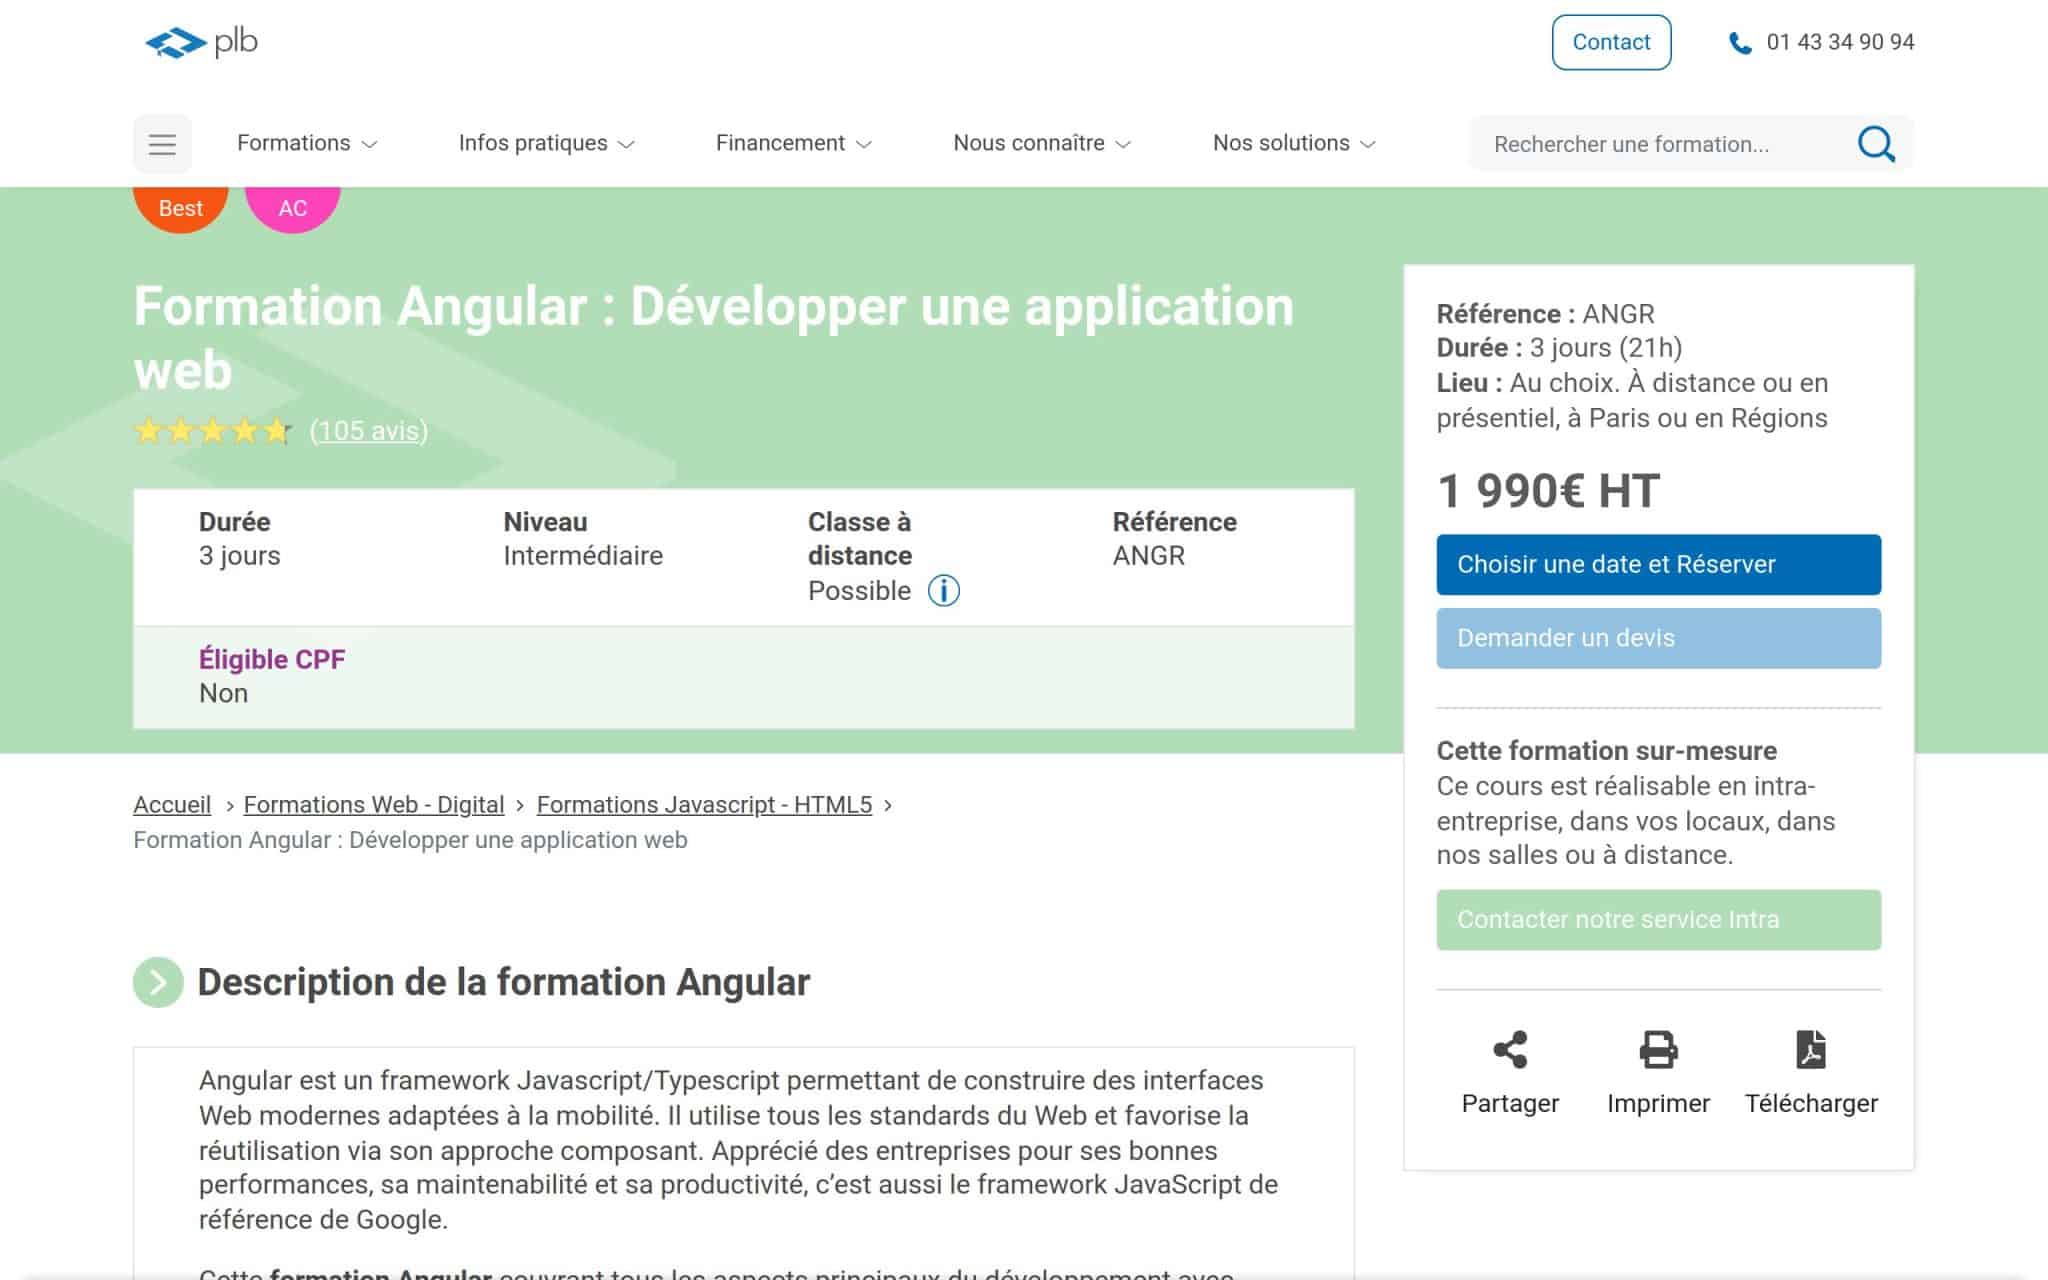Click the plb logo

[201, 42]
